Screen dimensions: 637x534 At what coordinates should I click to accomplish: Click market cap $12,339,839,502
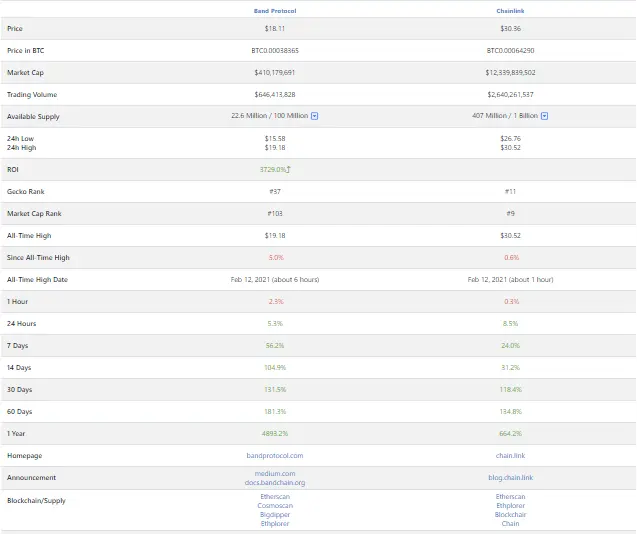tap(510, 72)
